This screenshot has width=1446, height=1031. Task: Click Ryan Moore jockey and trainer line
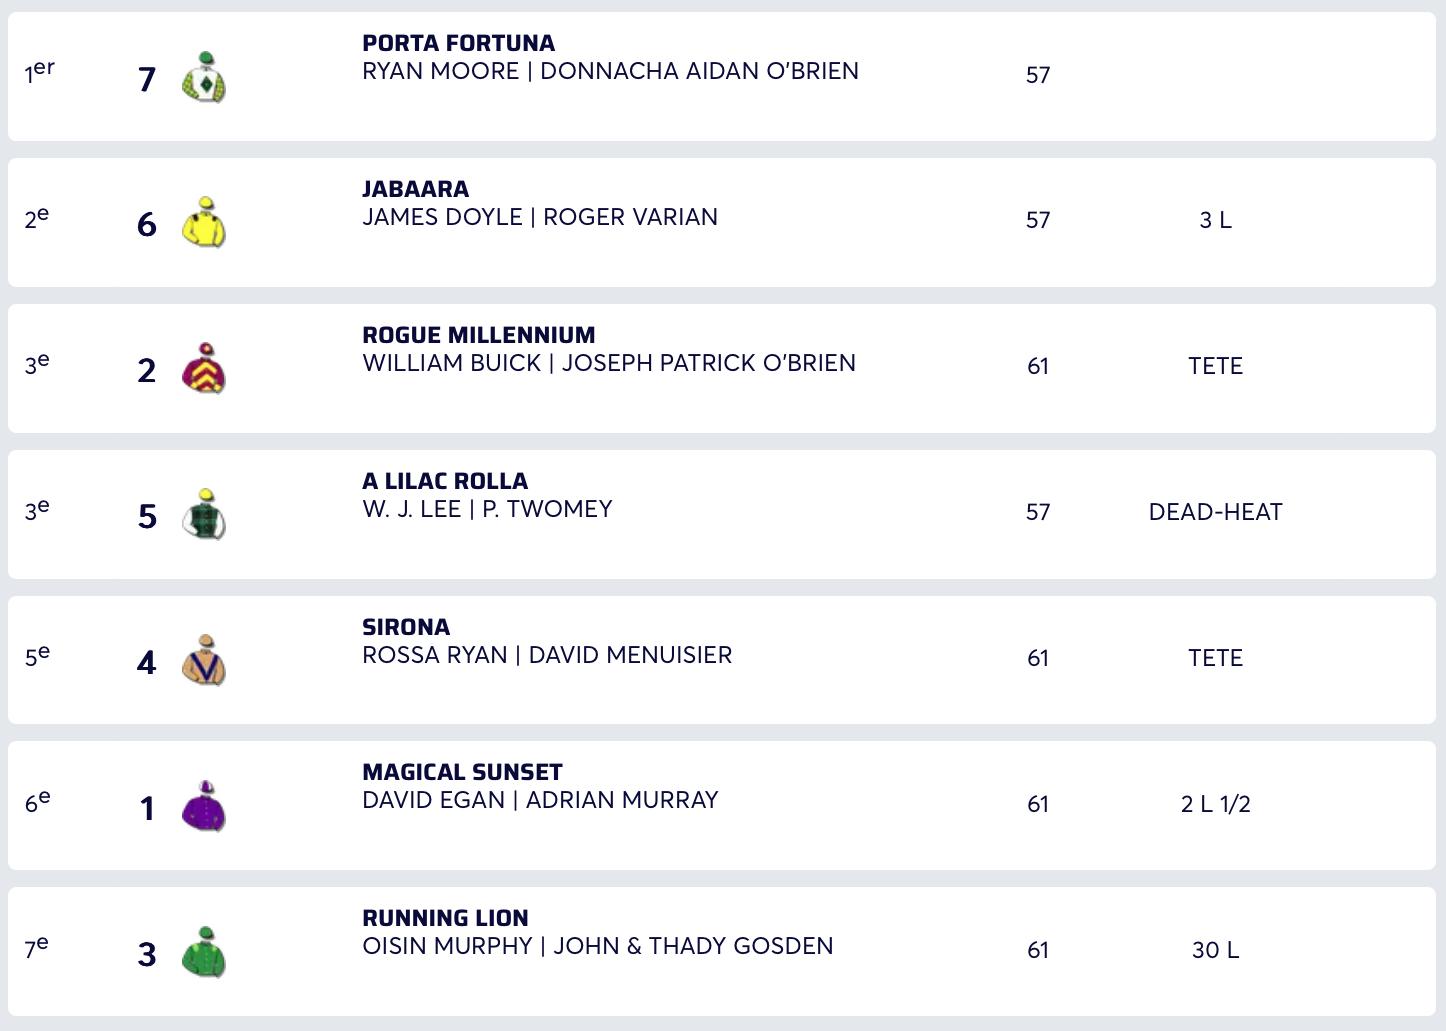tap(610, 72)
